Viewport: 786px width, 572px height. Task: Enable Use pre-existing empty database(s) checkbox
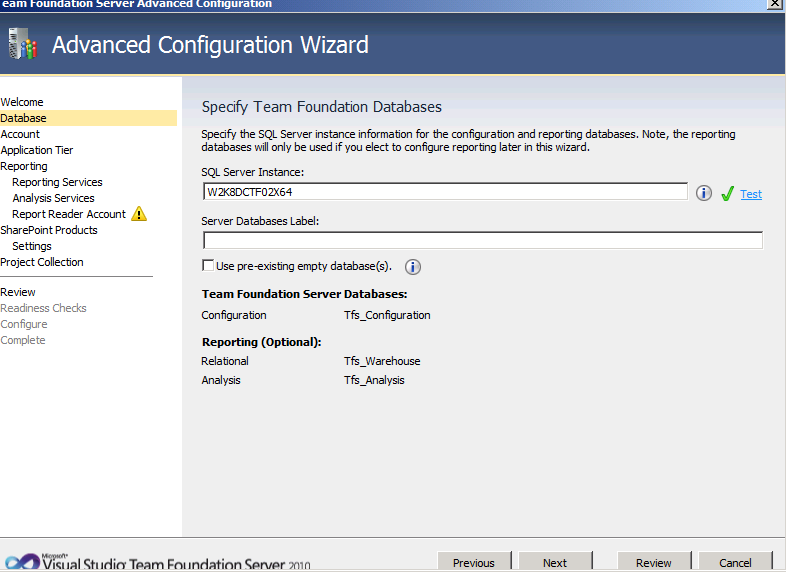208,265
